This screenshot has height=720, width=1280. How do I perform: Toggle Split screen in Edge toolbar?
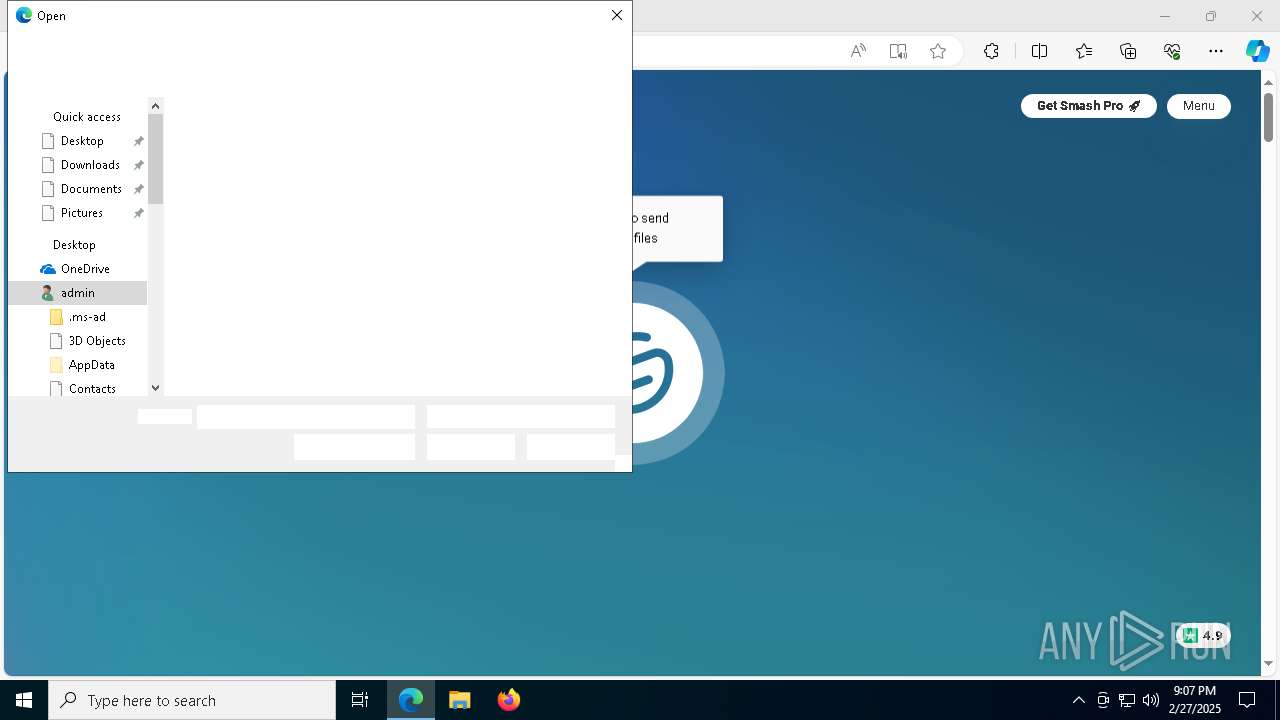click(x=1039, y=51)
